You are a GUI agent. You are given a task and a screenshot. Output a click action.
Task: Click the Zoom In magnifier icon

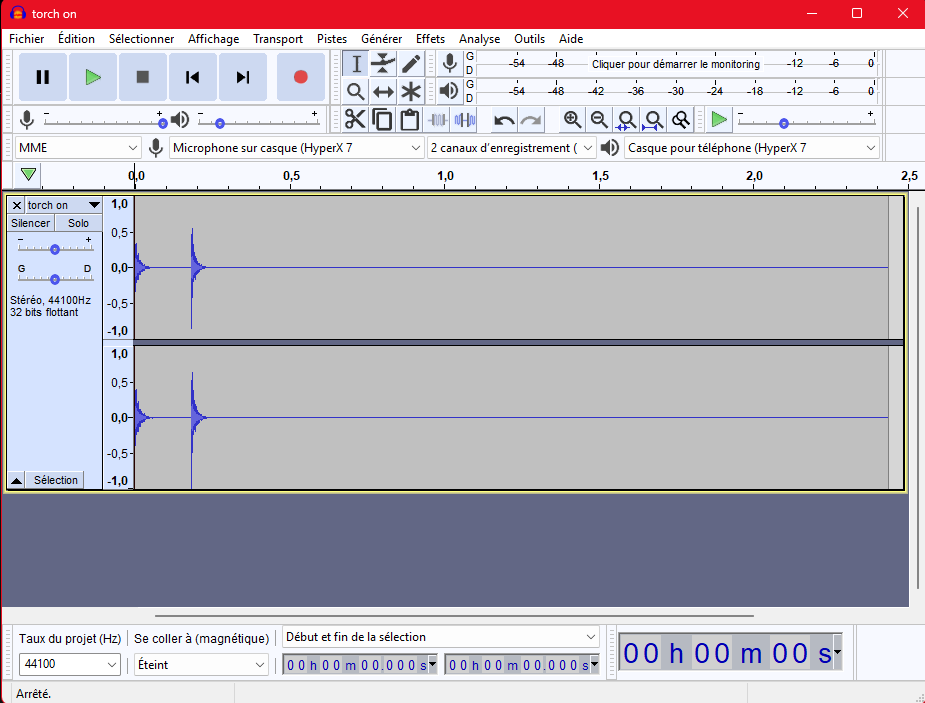[572, 120]
